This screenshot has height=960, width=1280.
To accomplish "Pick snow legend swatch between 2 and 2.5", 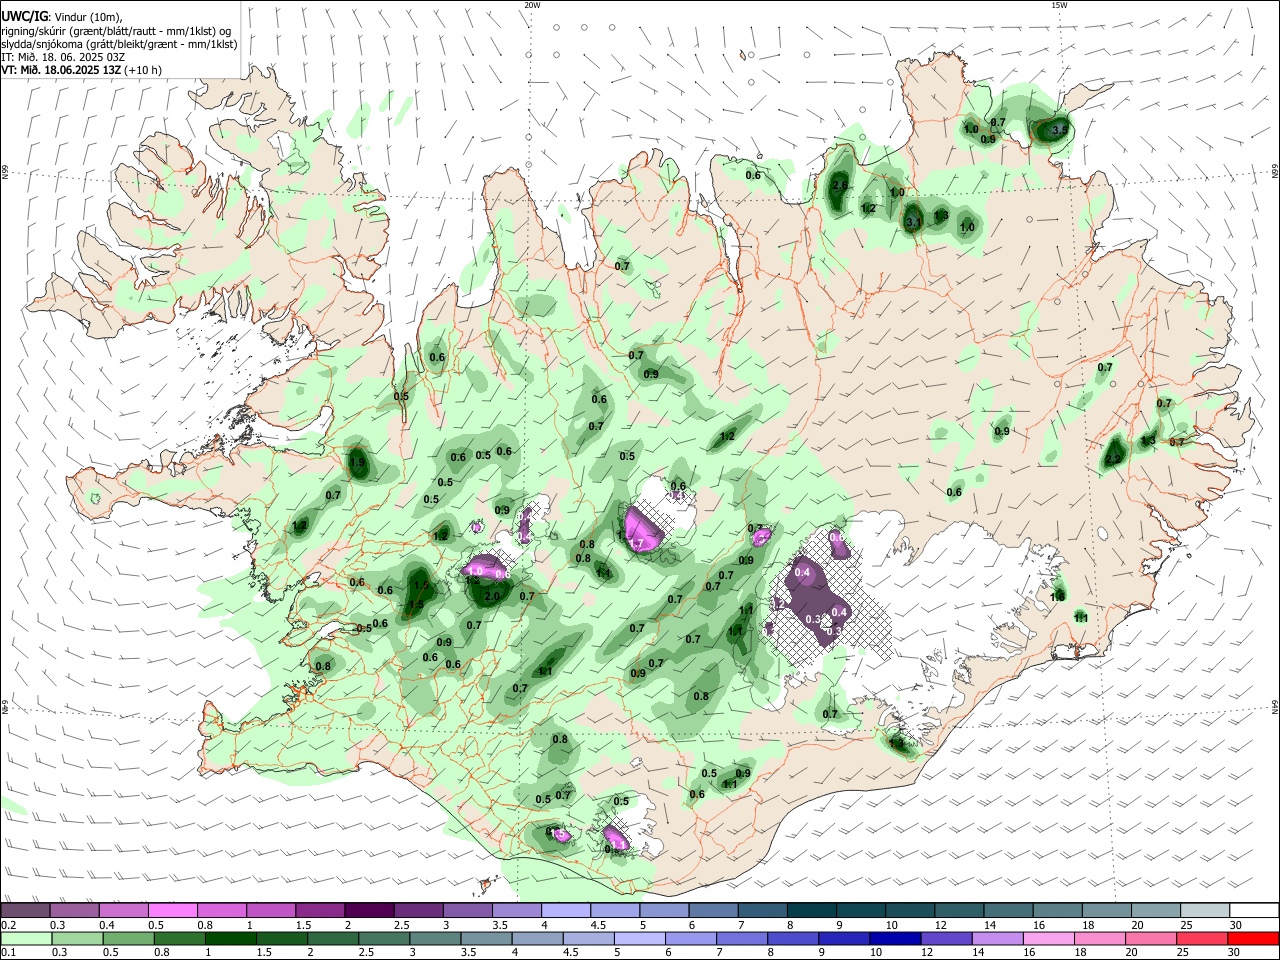I will 369,911.
